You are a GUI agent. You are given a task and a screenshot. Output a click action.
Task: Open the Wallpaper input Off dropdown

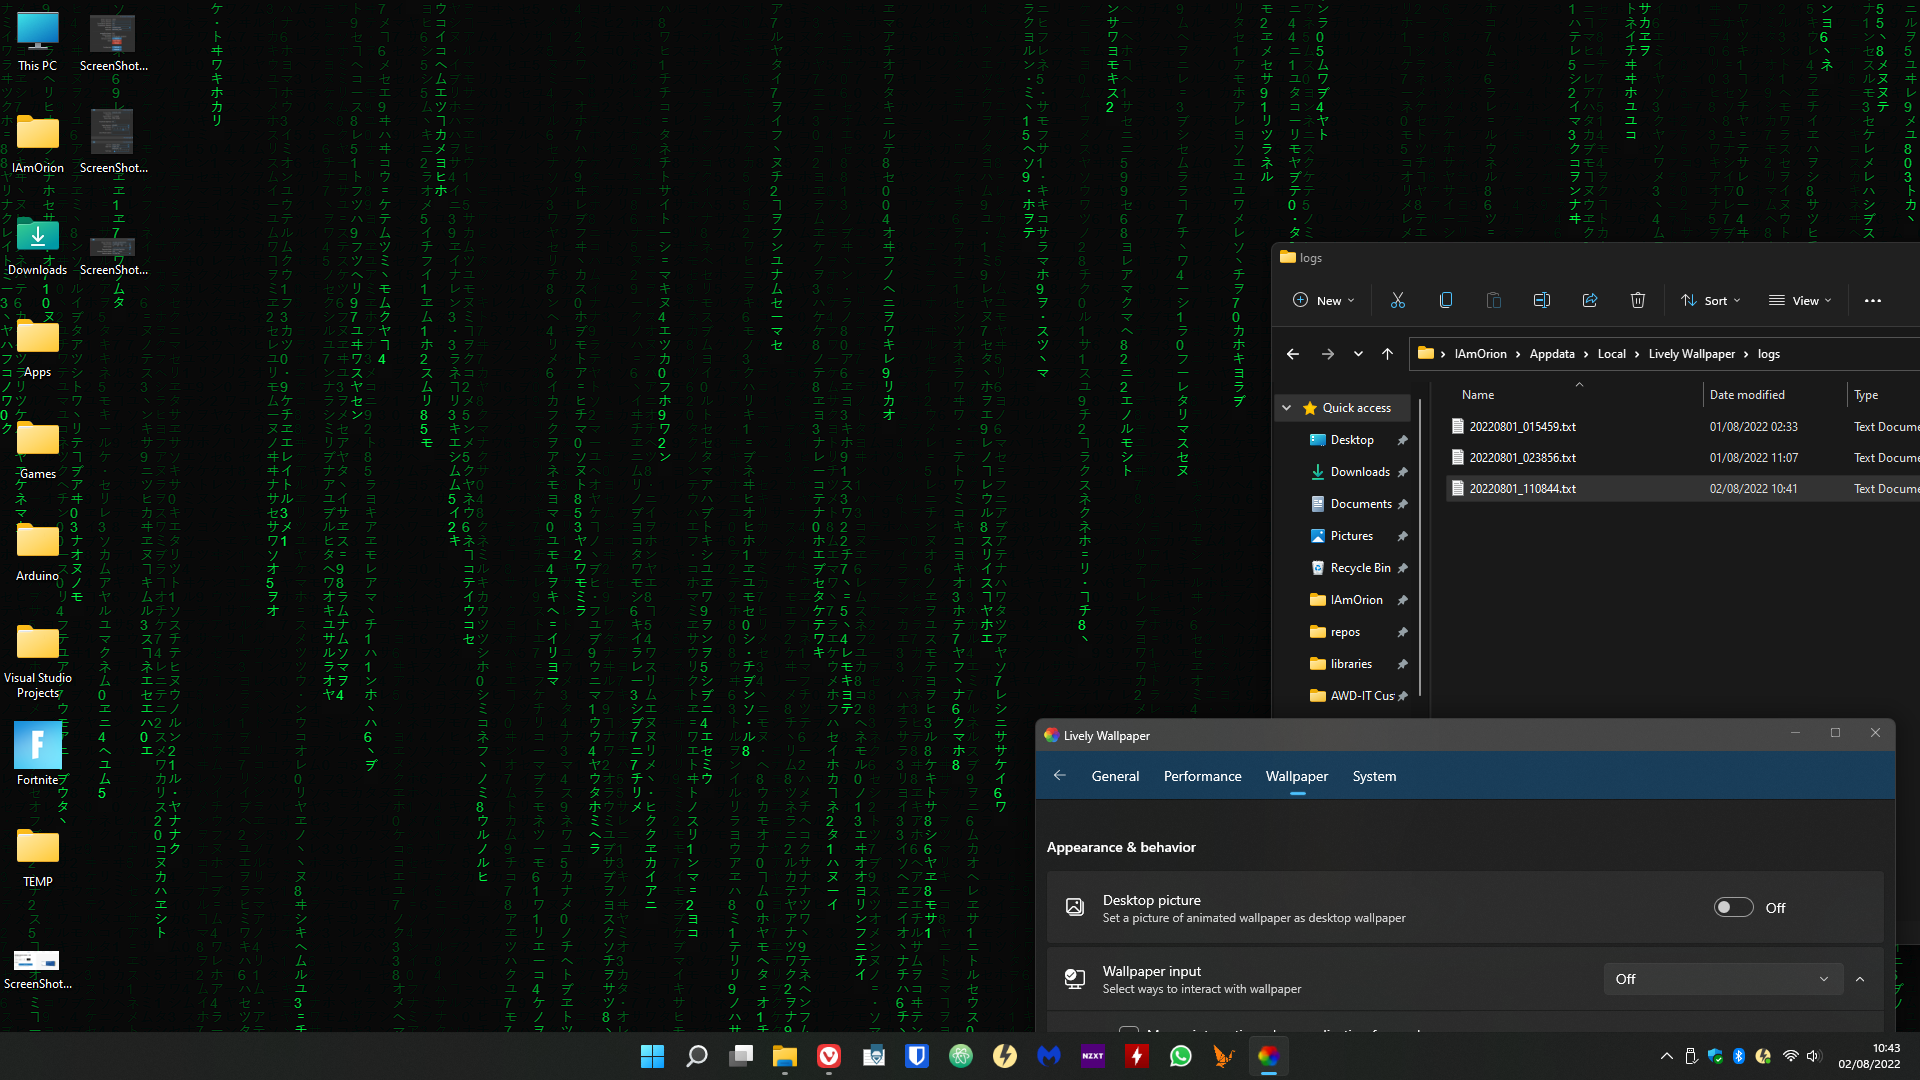1722,979
